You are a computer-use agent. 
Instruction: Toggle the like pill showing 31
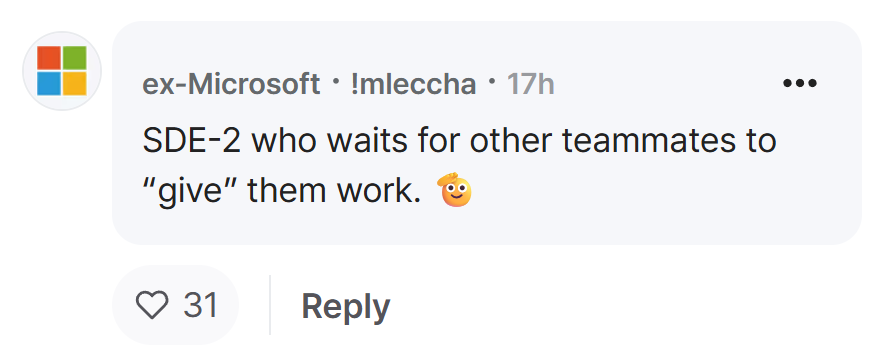[x=175, y=305]
